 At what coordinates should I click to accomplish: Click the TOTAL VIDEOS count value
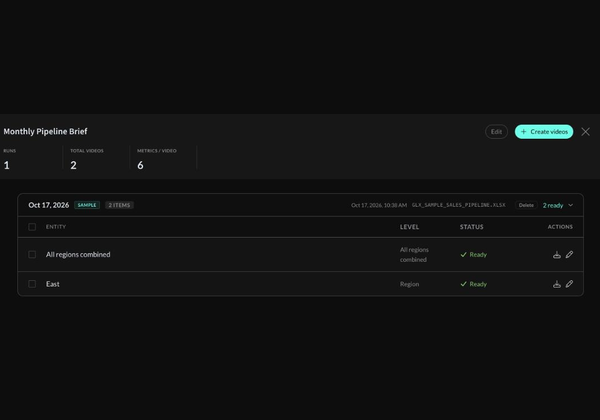73,165
